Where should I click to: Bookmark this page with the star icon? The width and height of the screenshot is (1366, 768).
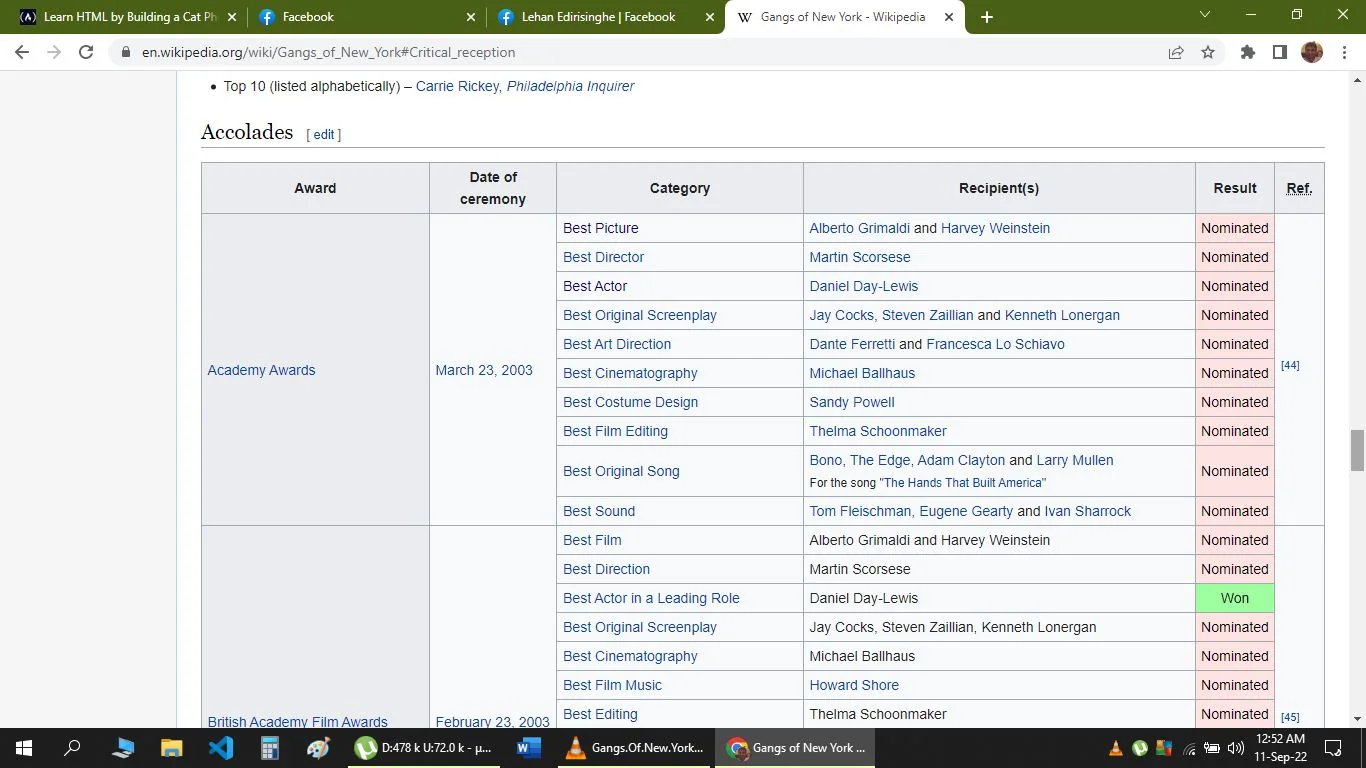1208,52
